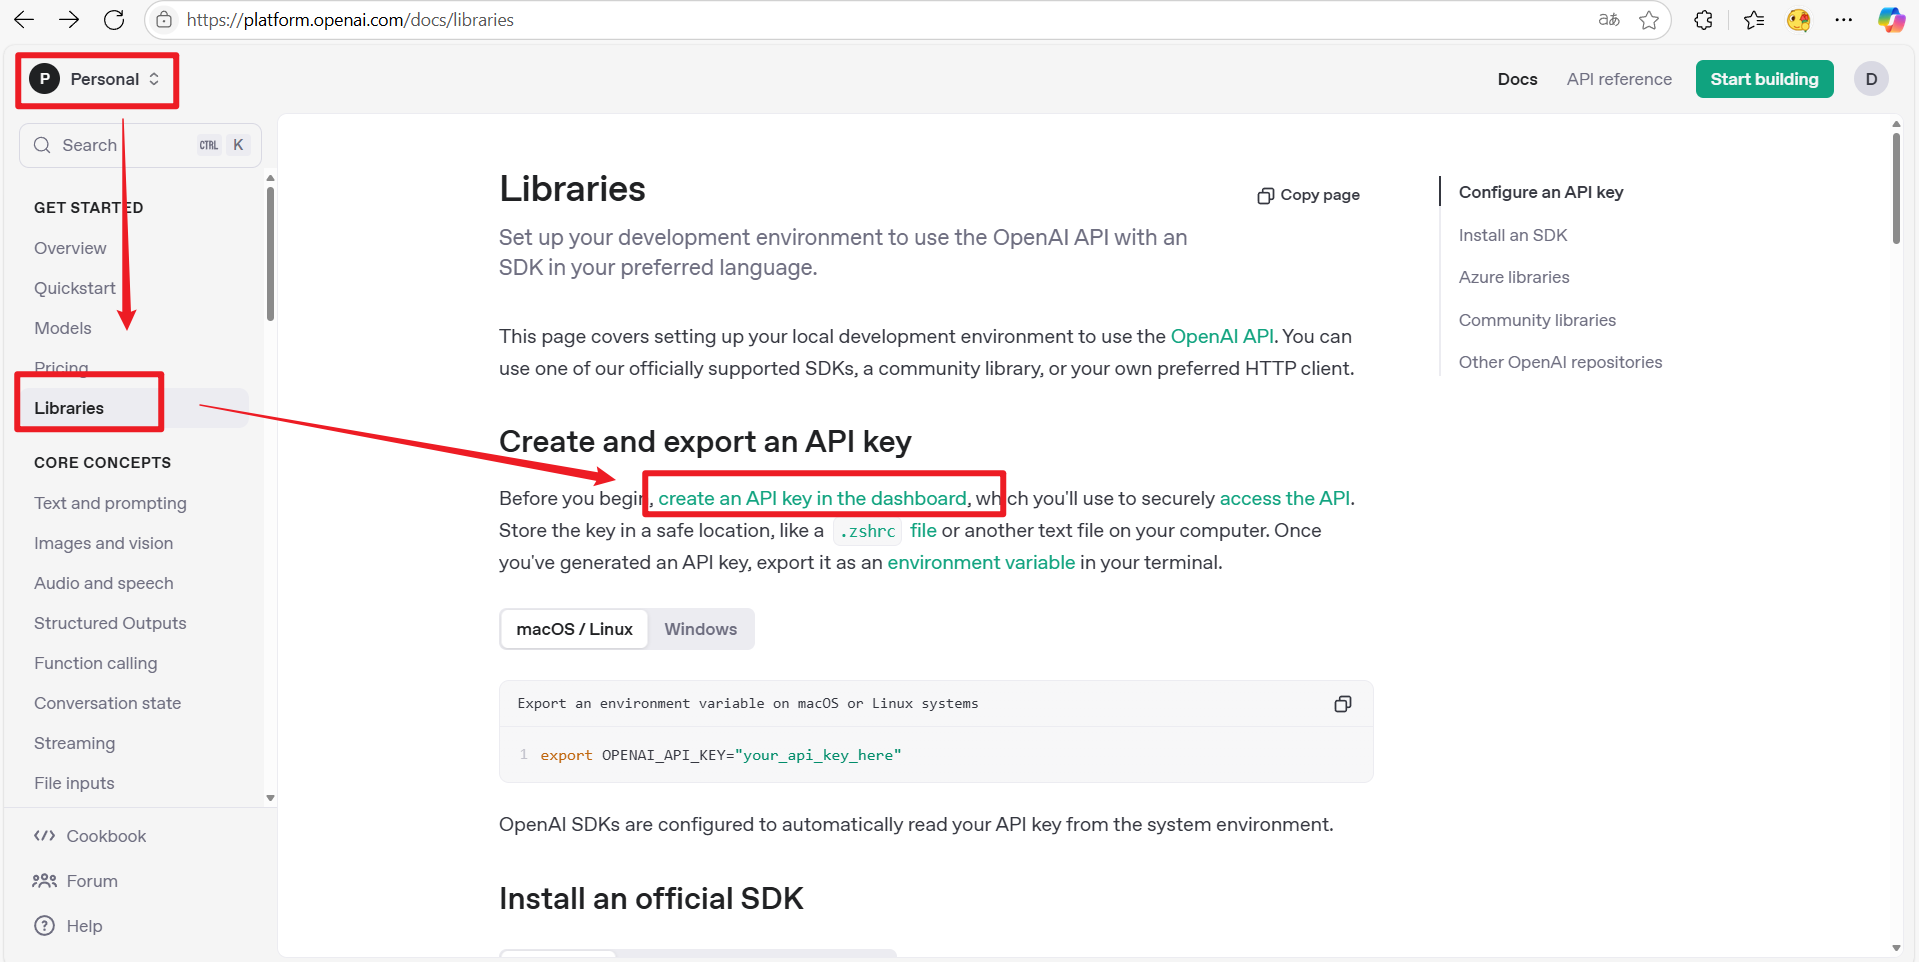Open the Forum link in sidebar
Image resolution: width=1919 pixels, height=962 pixels.
[x=75, y=881]
